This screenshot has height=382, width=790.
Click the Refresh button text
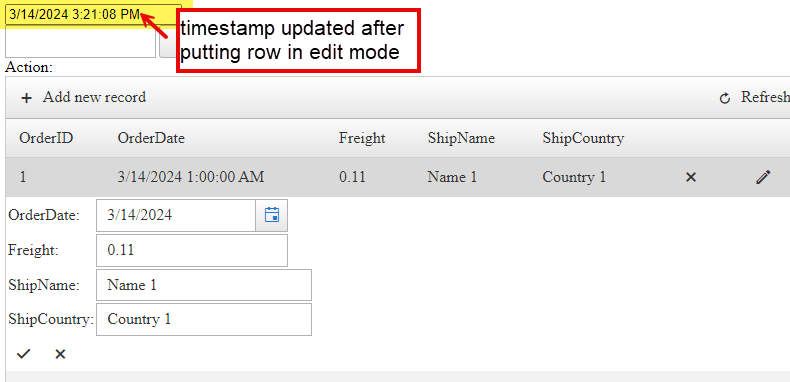(765, 97)
